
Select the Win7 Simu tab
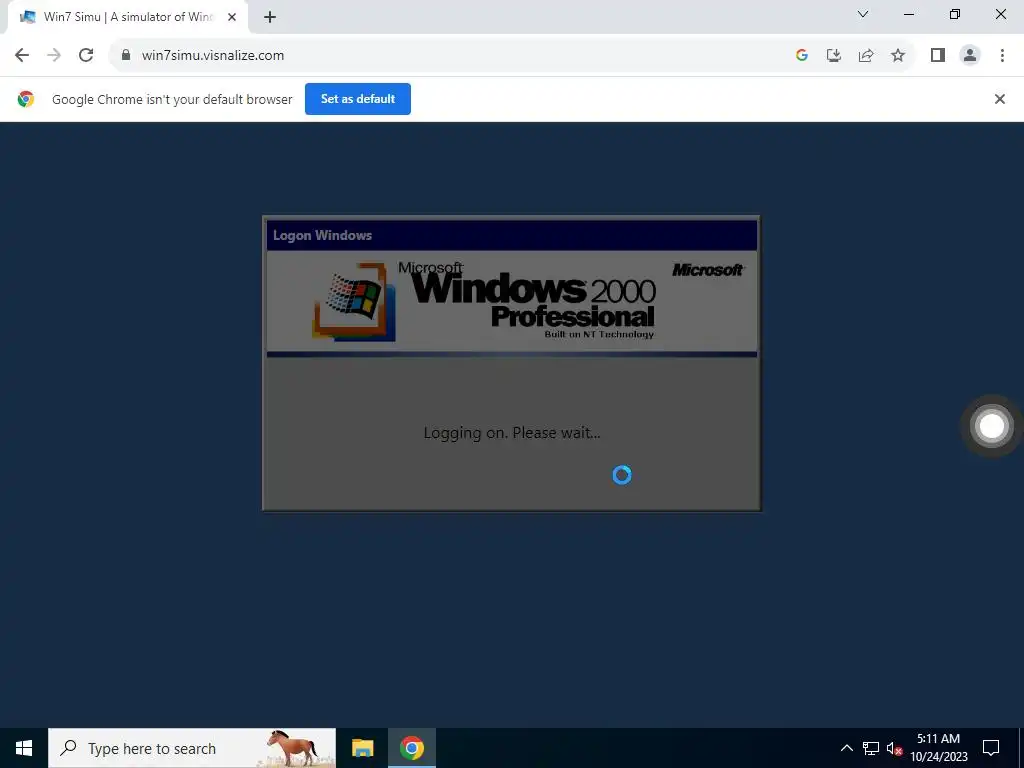coord(128,17)
